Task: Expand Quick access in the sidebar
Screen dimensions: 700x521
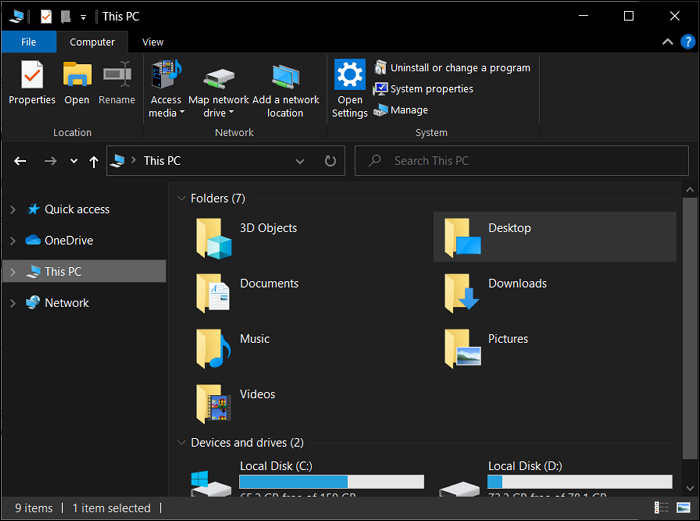Action: tap(13, 209)
